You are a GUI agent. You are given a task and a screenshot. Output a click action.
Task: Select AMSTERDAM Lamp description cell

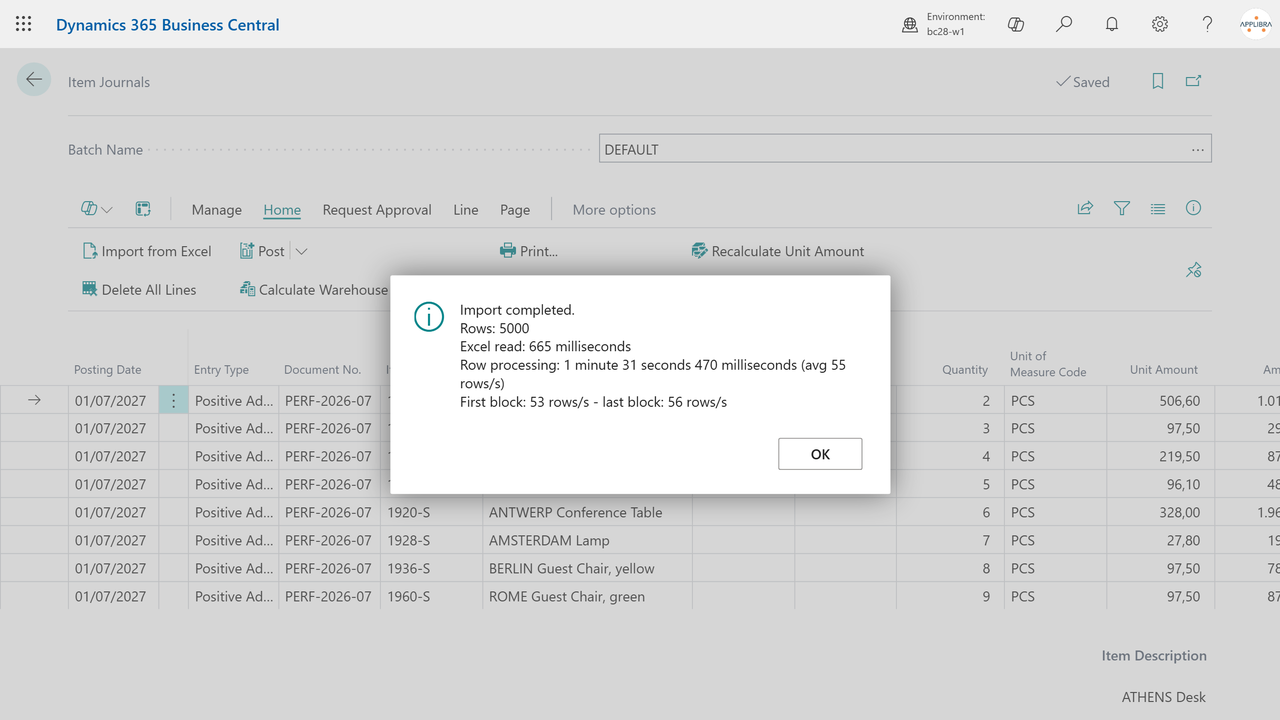(x=587, y=540)
